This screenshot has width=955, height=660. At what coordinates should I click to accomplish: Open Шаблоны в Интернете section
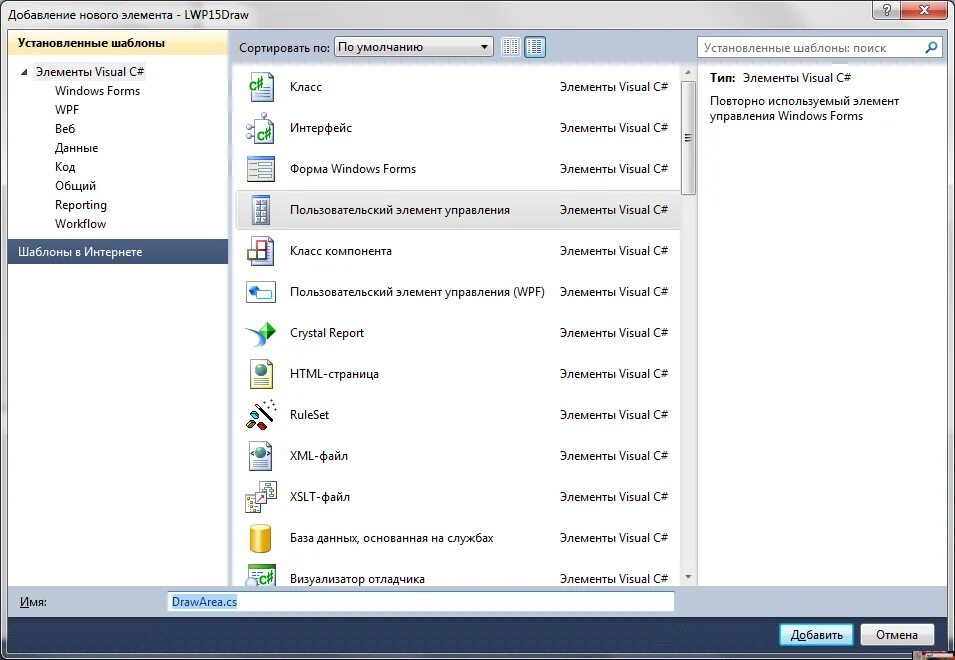pos(118,251)
